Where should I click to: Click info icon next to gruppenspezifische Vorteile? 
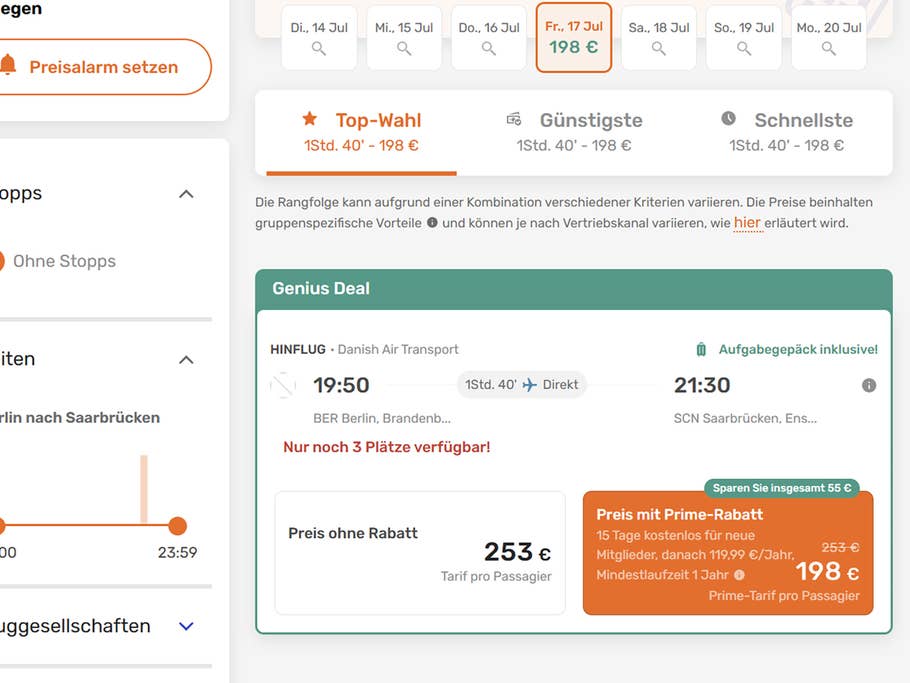[432, 223]
